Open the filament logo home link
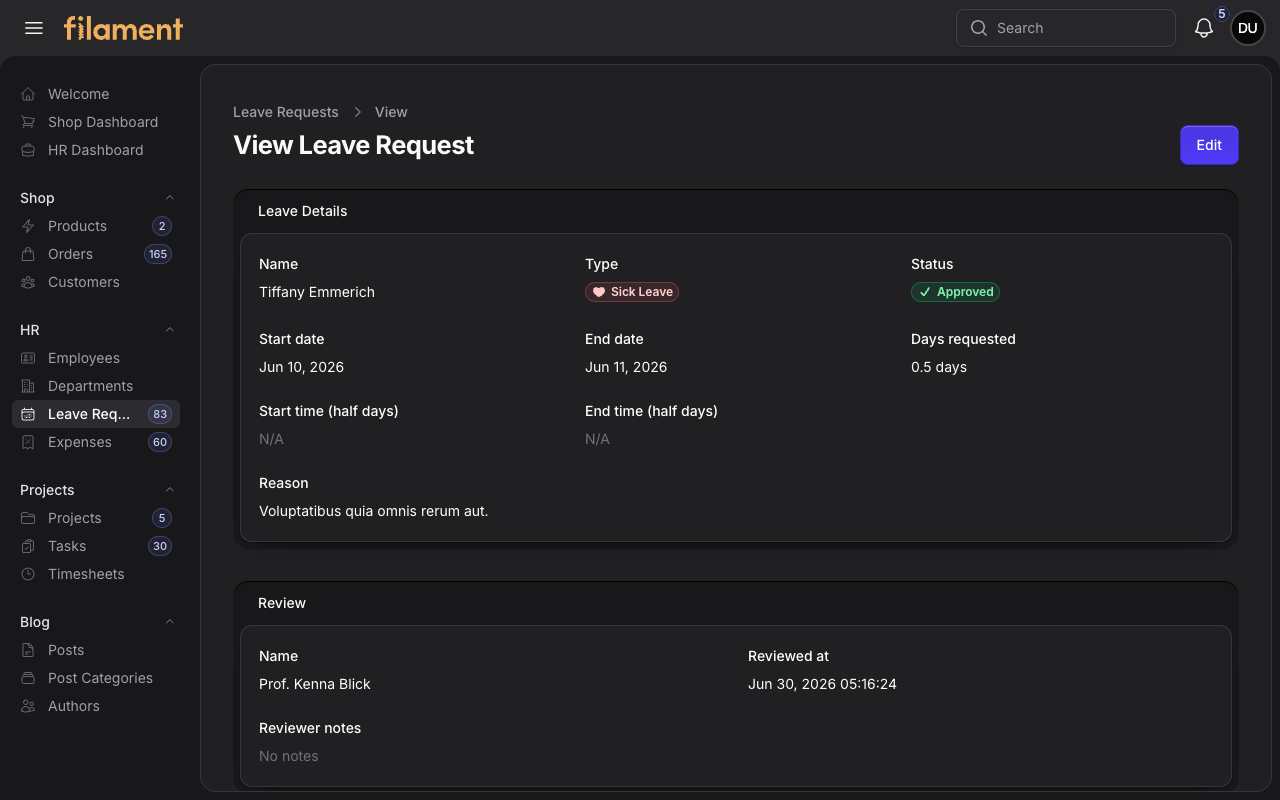Screen dimensions: 1280x800 coord(124,28)
